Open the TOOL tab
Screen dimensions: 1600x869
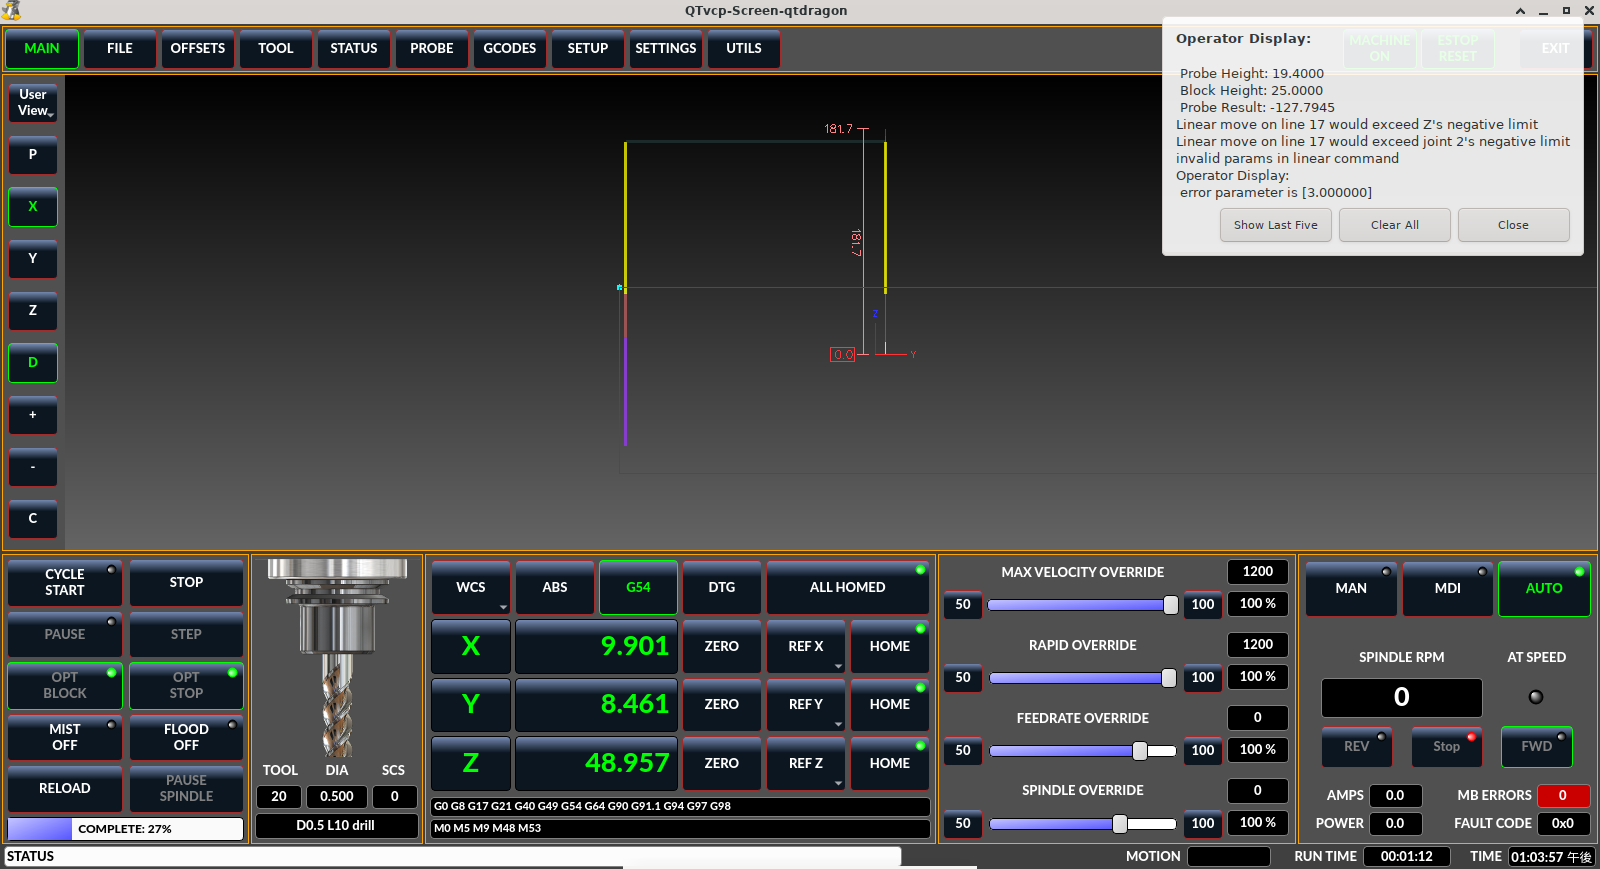tap(276, 49)
